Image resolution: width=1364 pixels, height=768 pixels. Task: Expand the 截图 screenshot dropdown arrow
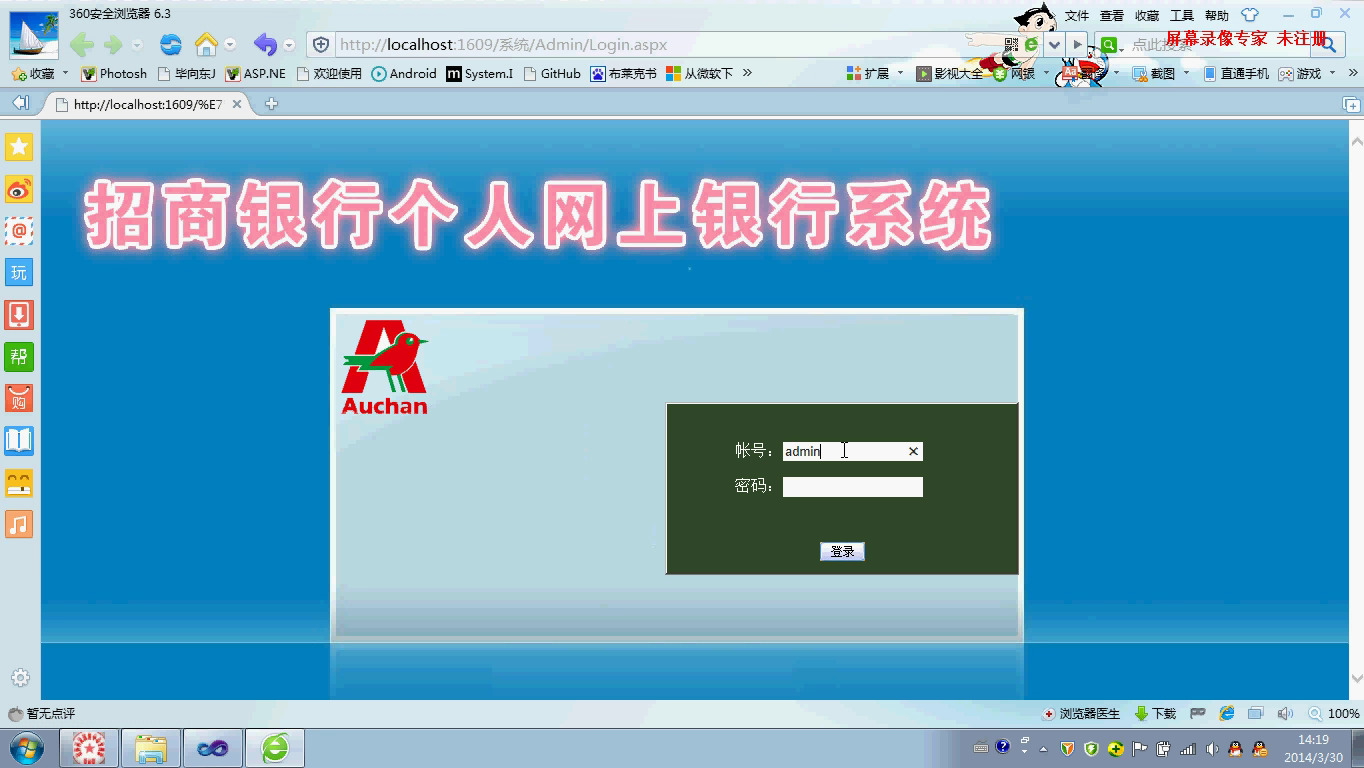(1187, 73)
